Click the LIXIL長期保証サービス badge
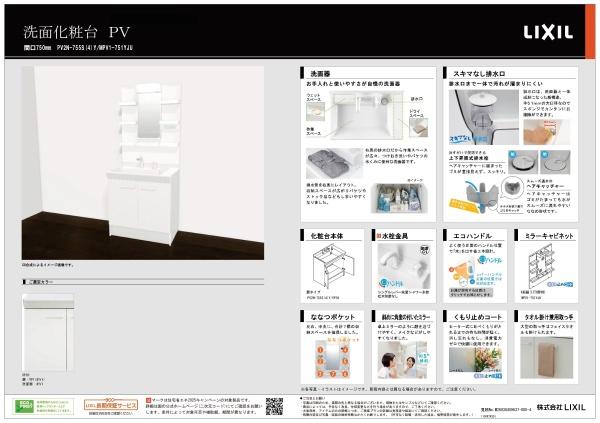 [110, 405]
